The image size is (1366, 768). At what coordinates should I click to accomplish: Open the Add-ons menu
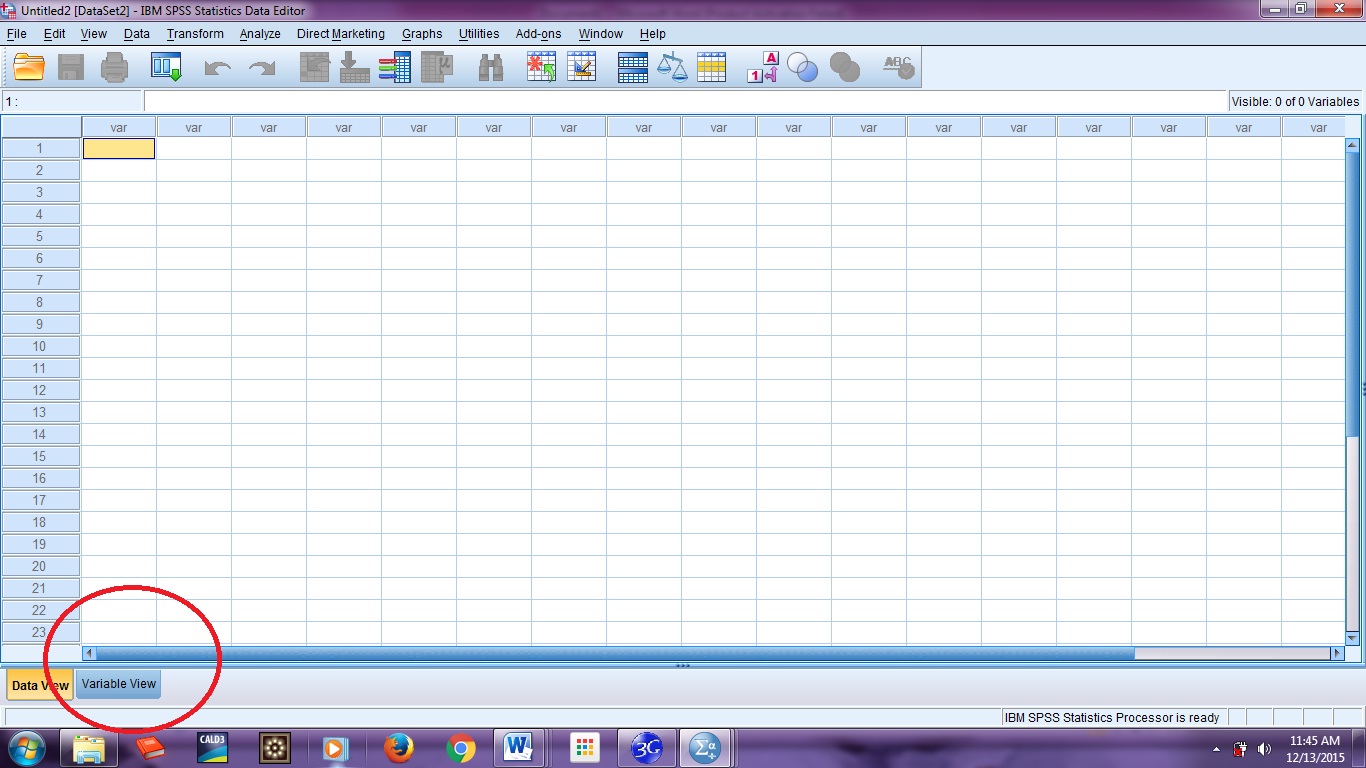(539, 34)
